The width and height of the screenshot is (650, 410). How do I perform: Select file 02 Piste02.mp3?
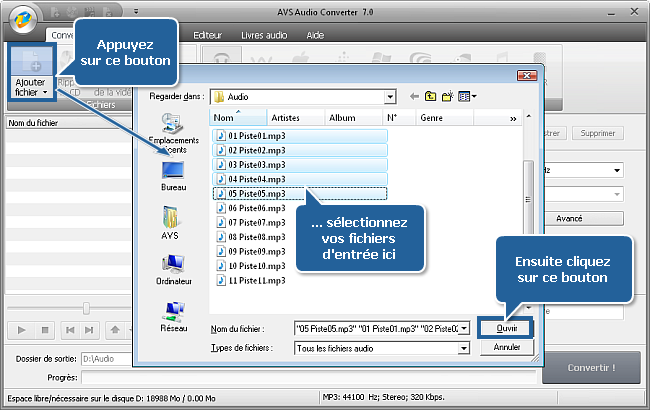300,150
